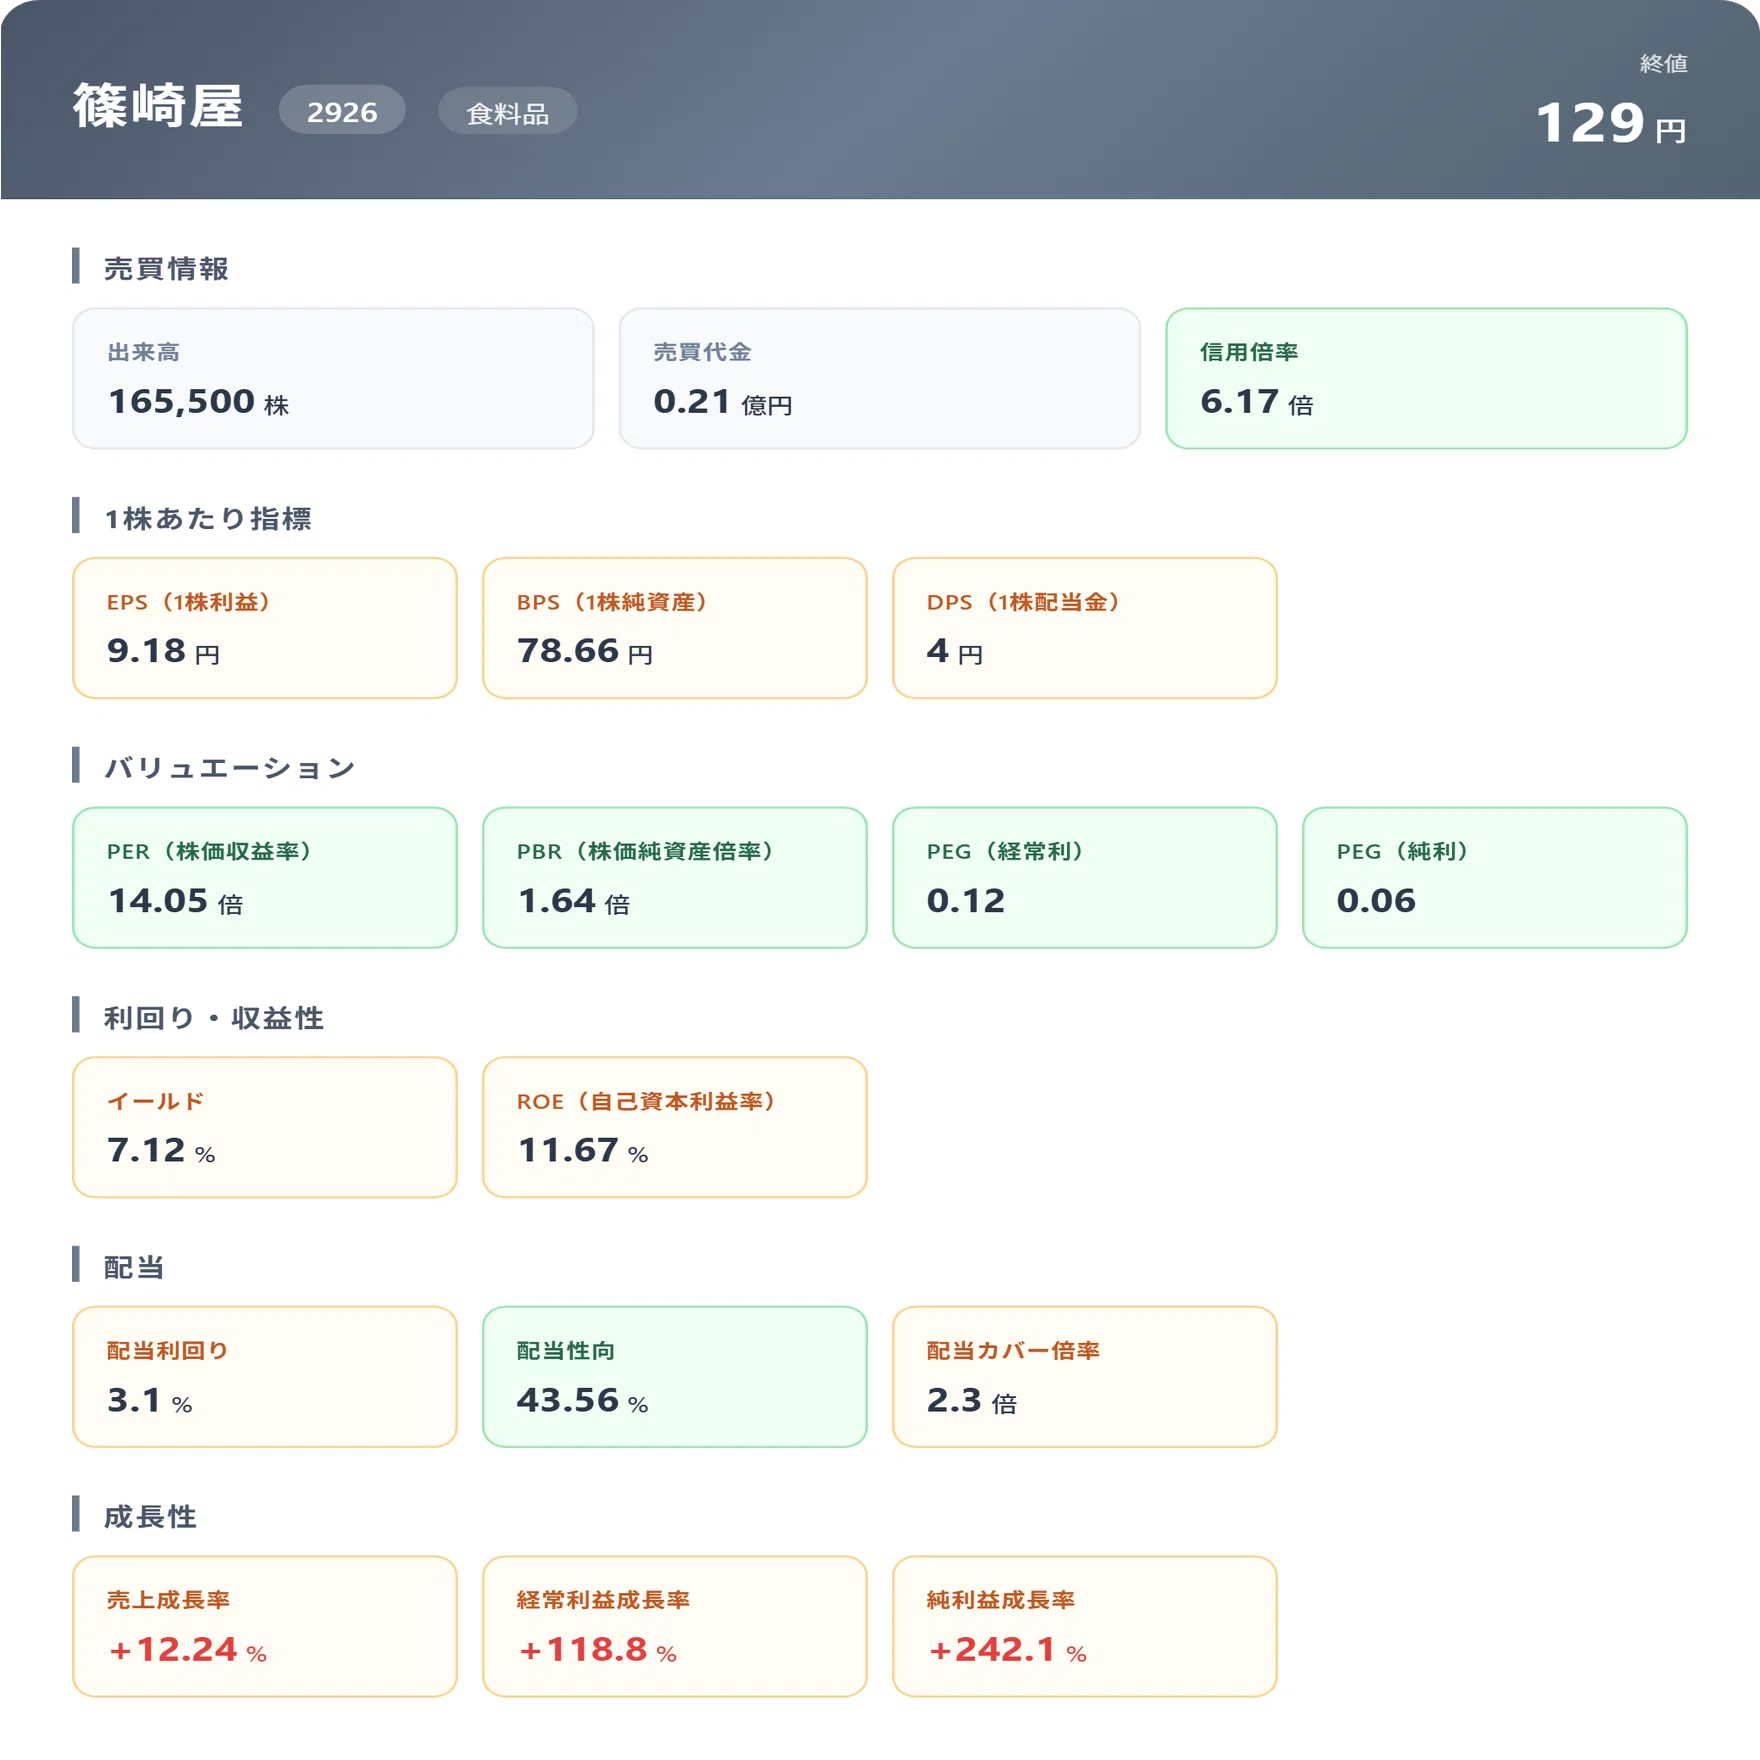This screenshot has height=1760, width=1760.
Task: Click the 配当カバー倍率 card
Action: (x=1085, y=1376)
